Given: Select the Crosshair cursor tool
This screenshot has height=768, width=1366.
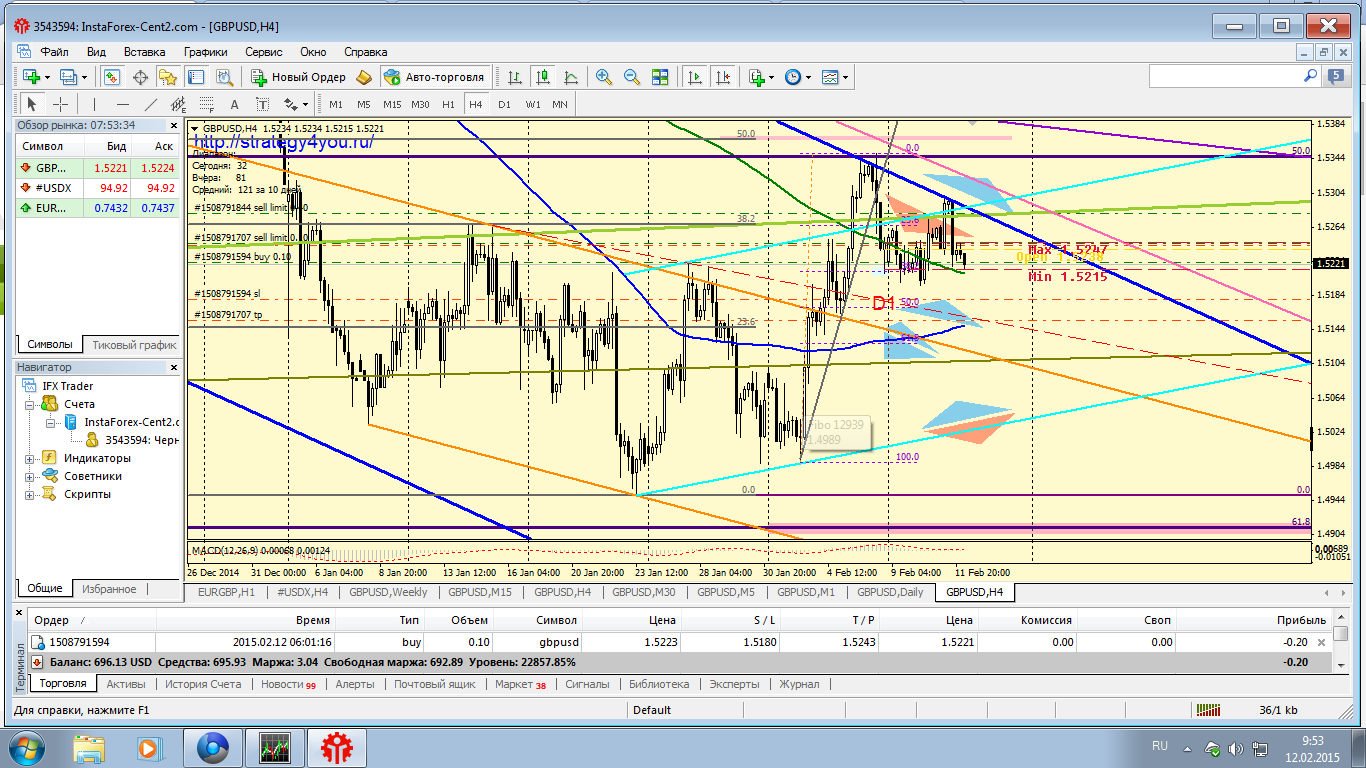Looking at the screenshot, I should 60,104.
